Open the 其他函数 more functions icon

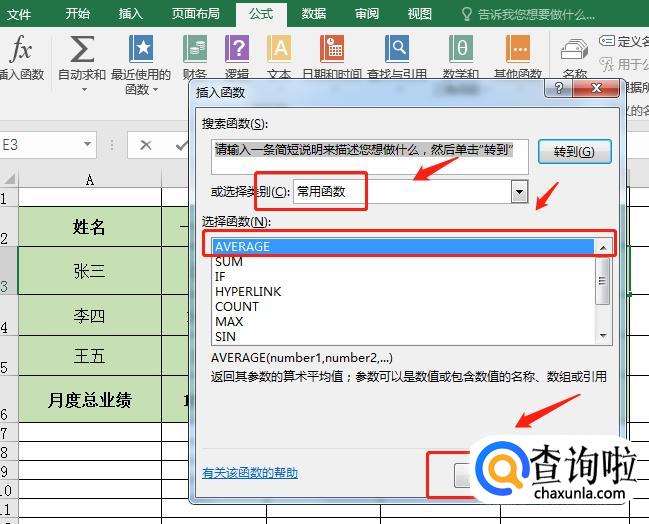pyautogui.click(x=517, y=50)
